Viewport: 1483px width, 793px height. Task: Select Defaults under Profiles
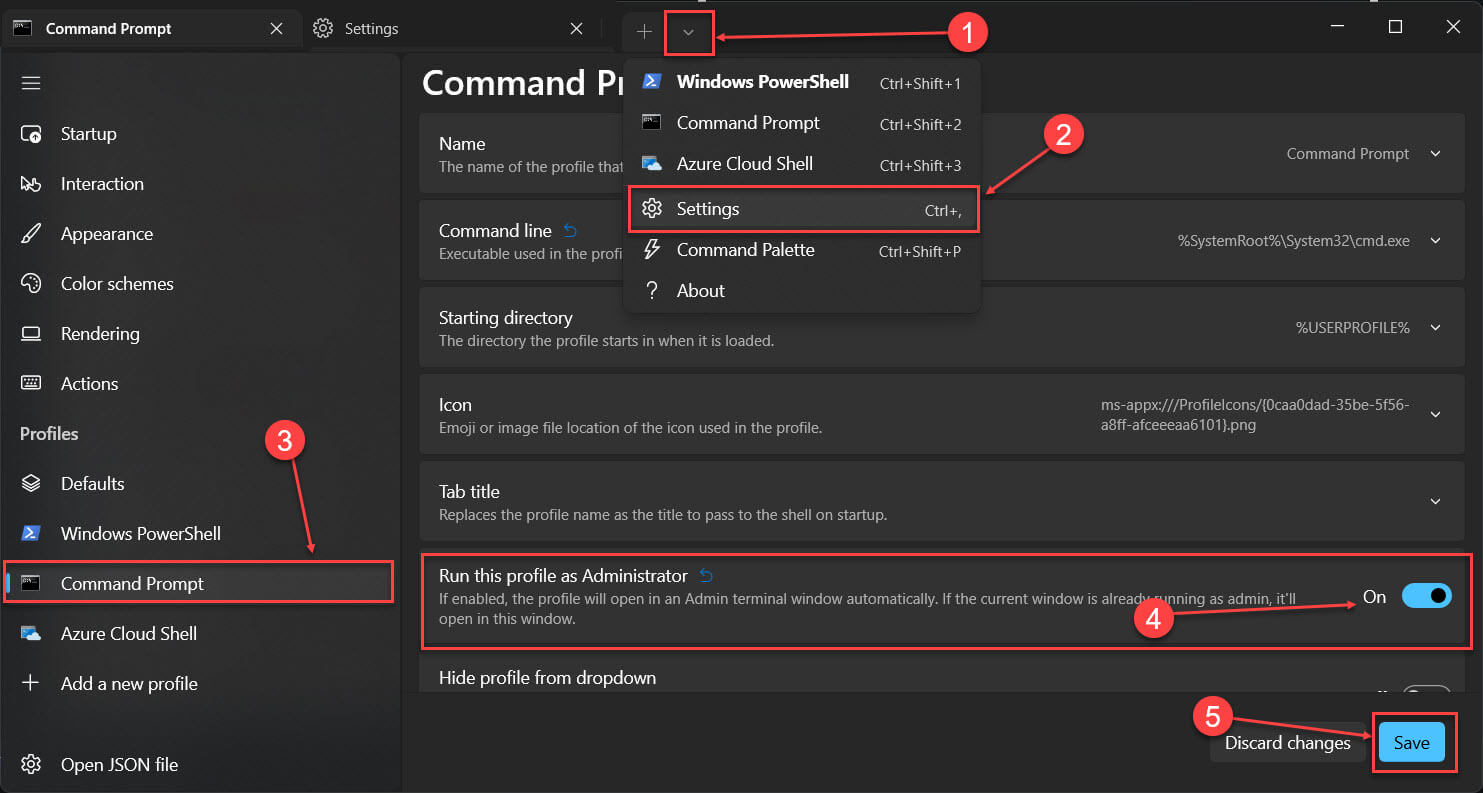coord(200,484)
